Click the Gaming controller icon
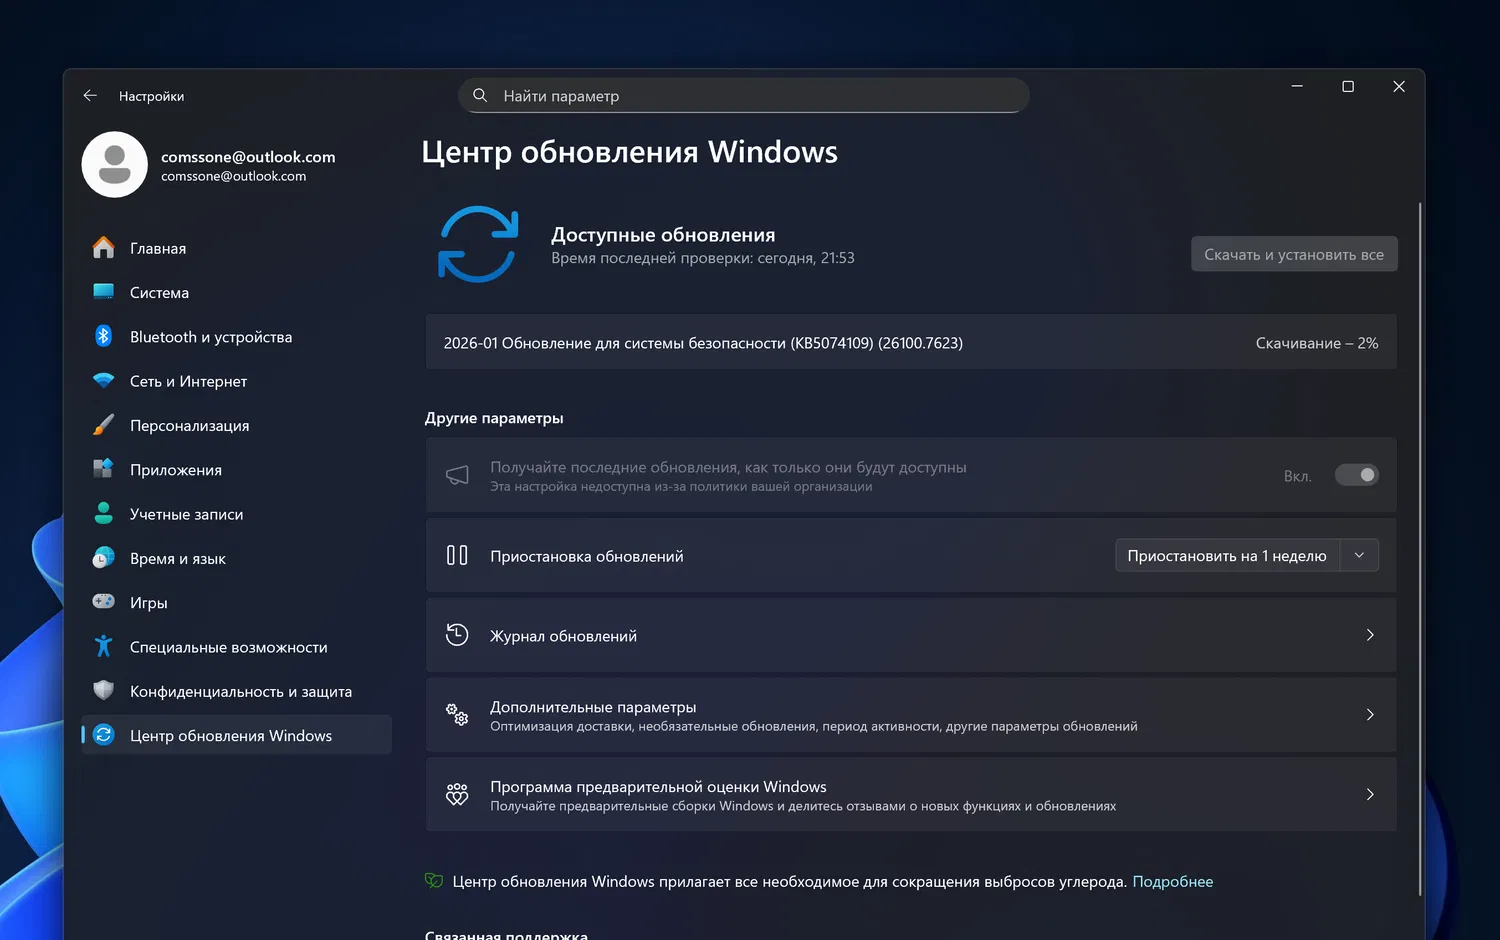The height and width of the screenshot is (940, 1500). click(103, 602)
